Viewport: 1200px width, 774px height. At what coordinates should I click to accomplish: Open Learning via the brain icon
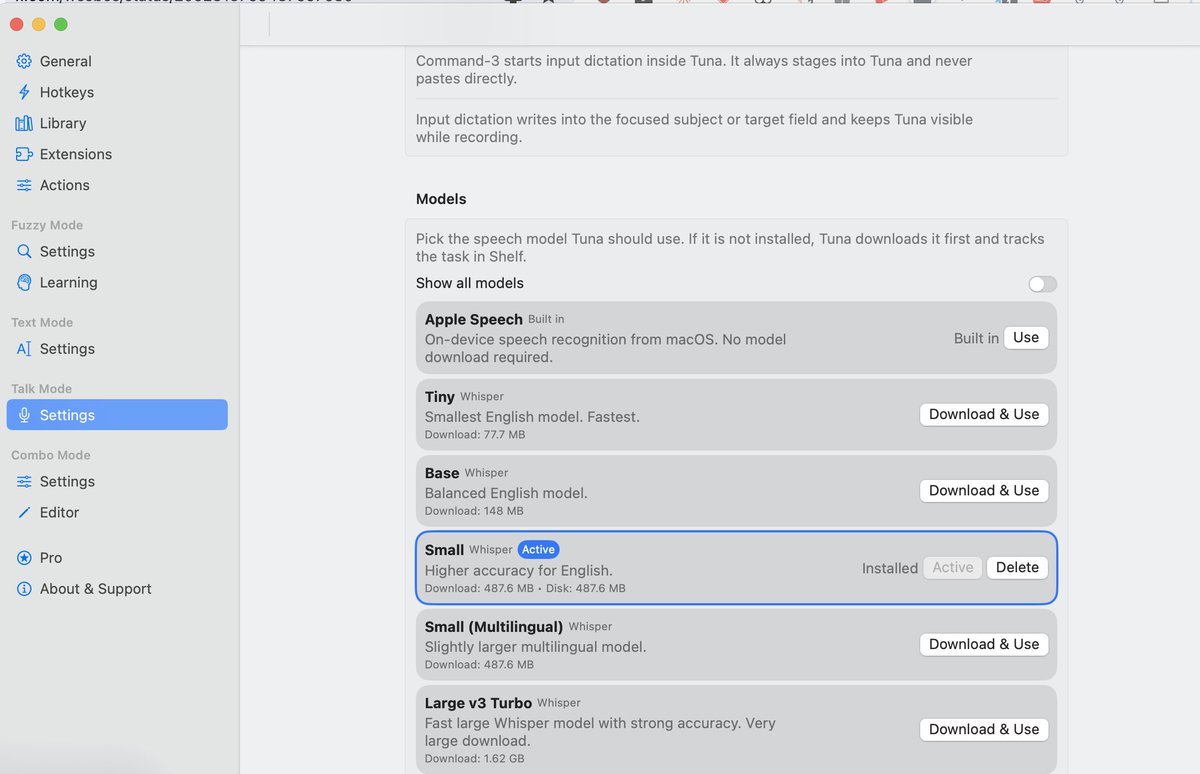[24, 283]
